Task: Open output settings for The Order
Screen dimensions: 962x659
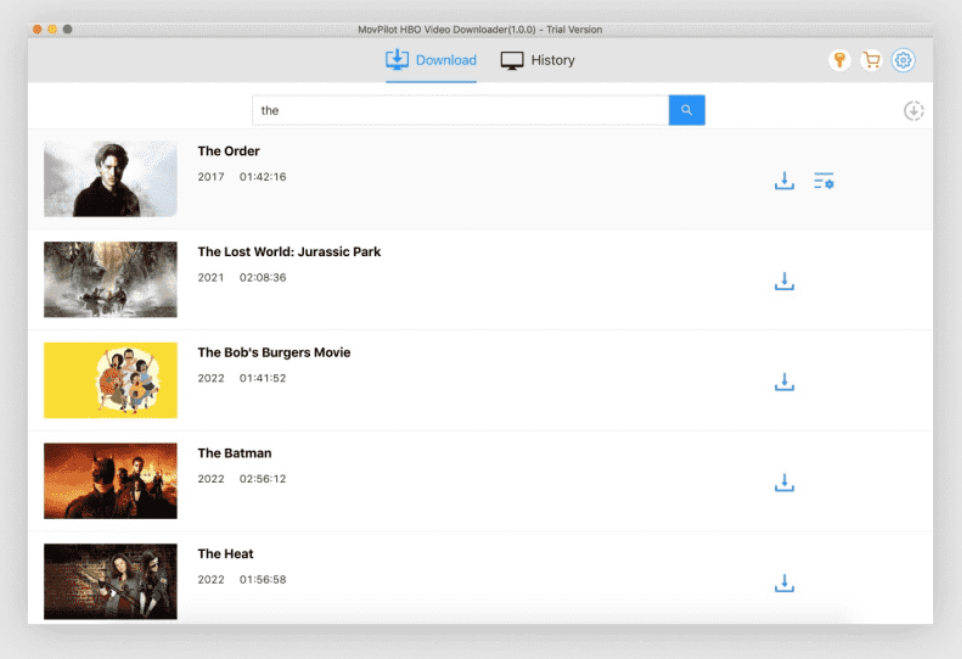Action: coord(823,181)
